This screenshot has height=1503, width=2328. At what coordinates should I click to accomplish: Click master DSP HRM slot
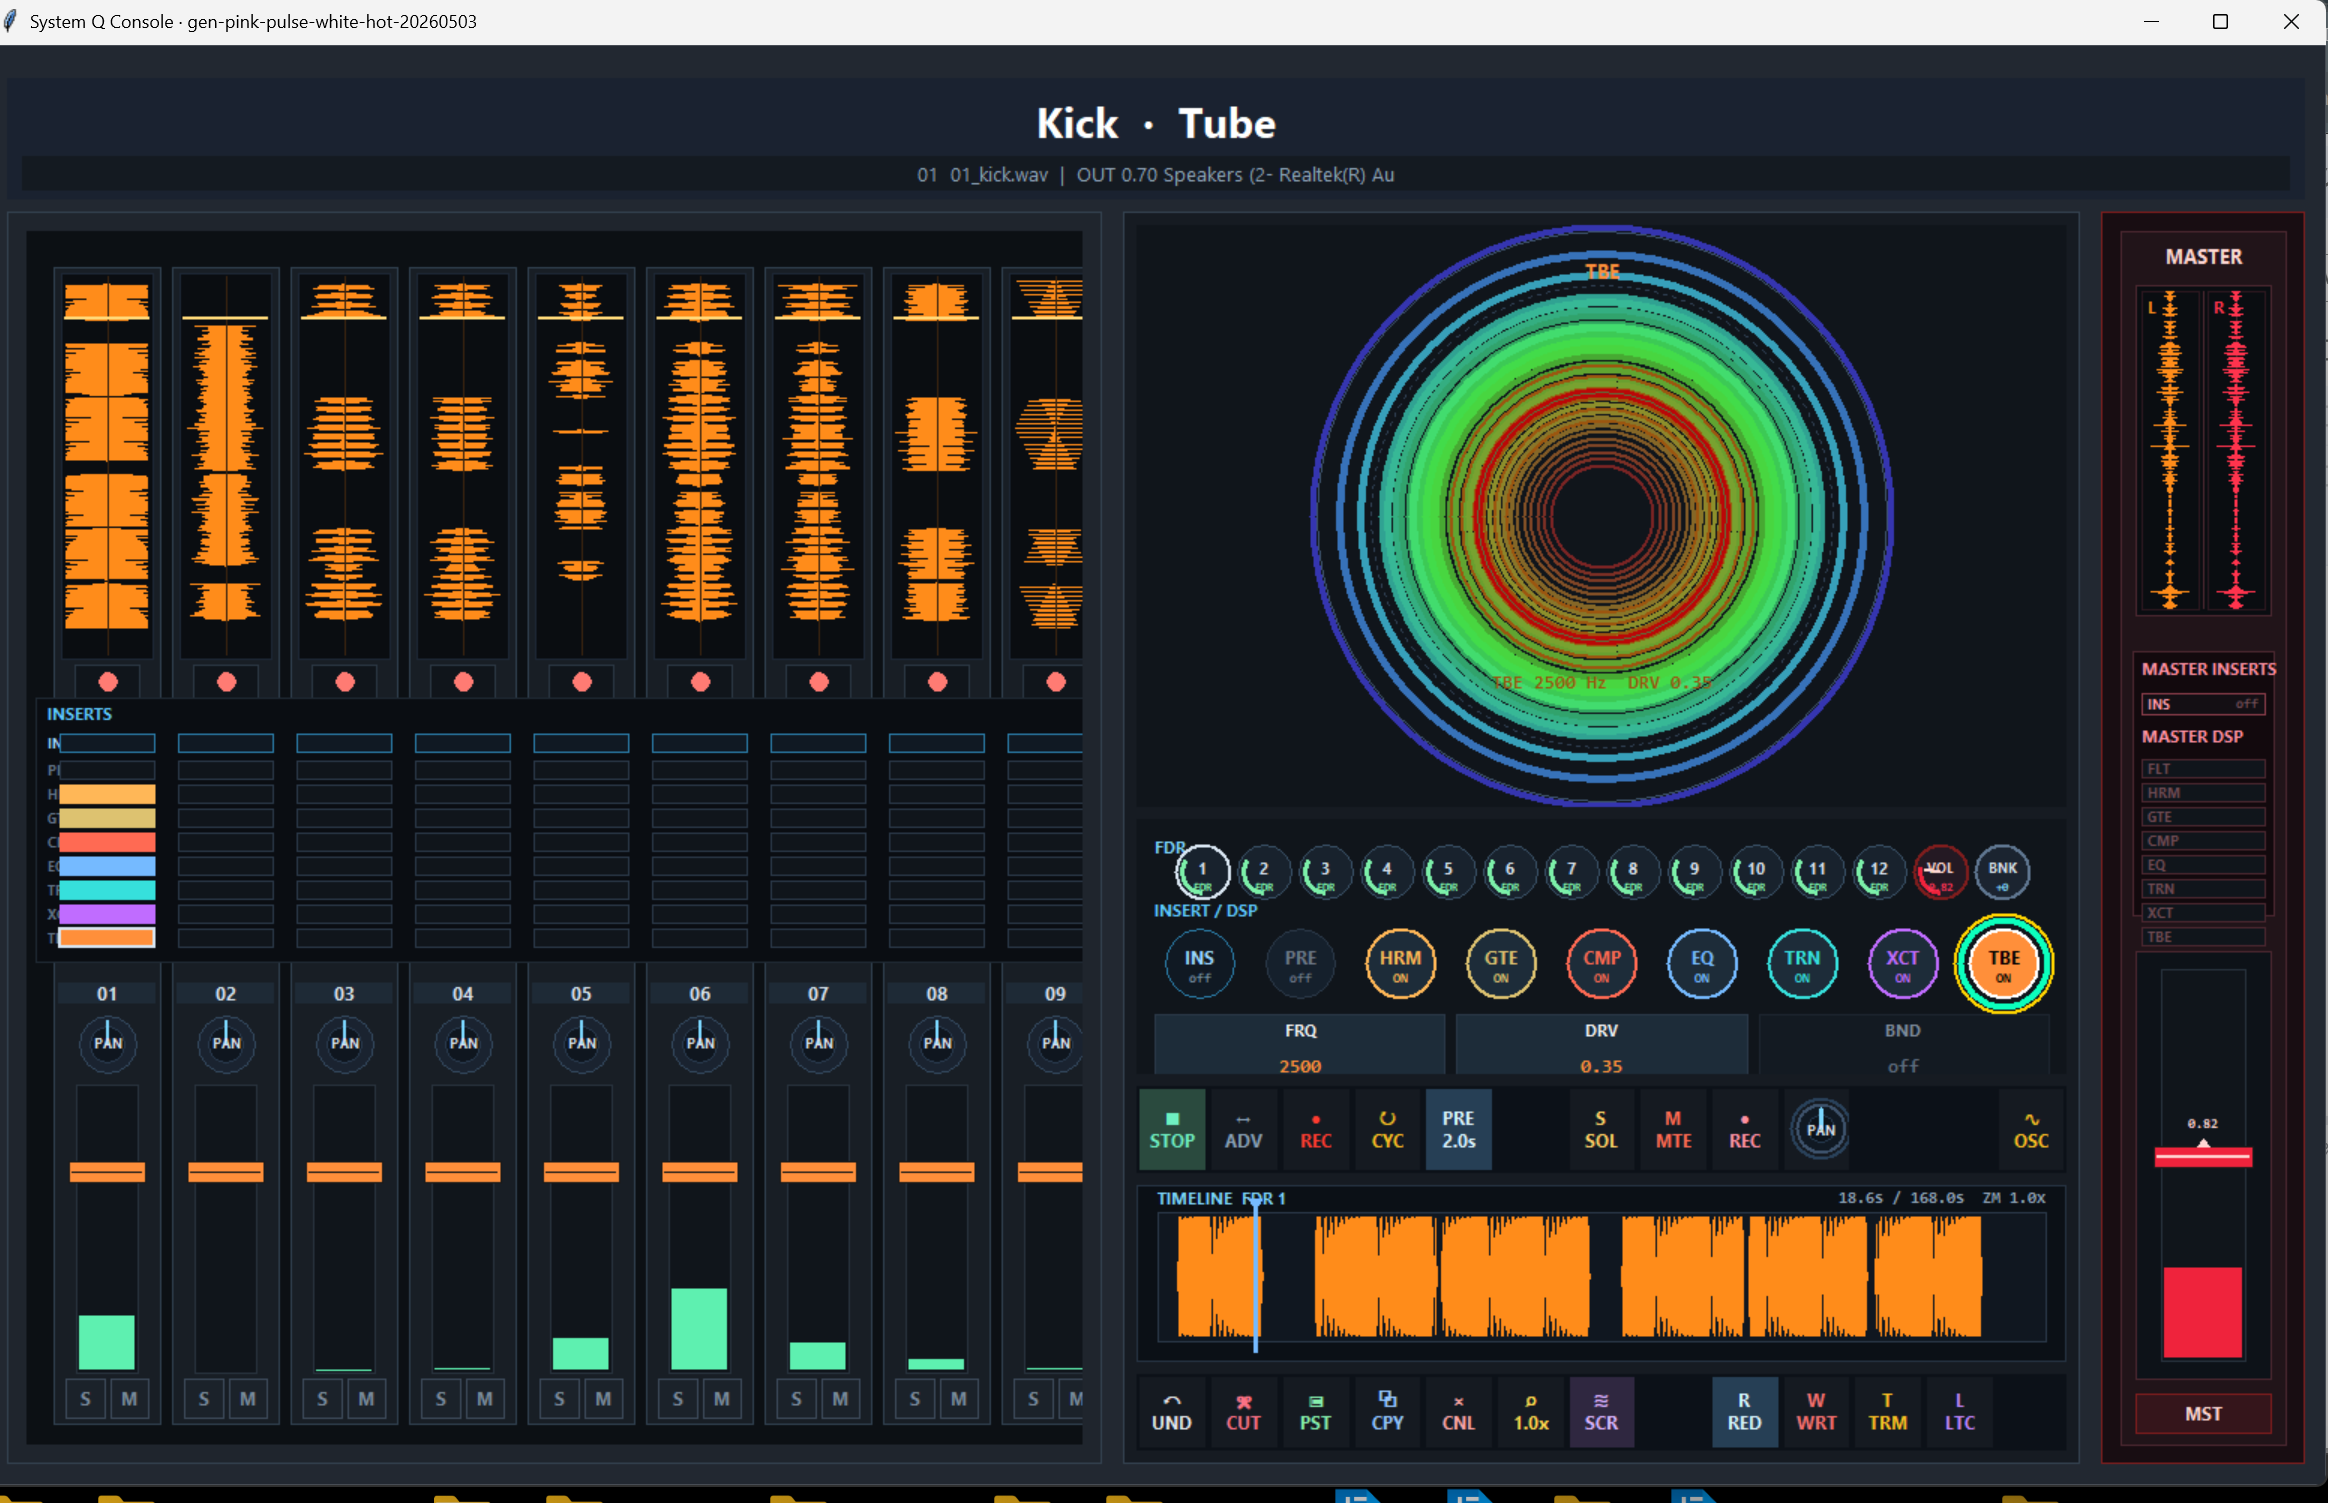pos(2203,792)
